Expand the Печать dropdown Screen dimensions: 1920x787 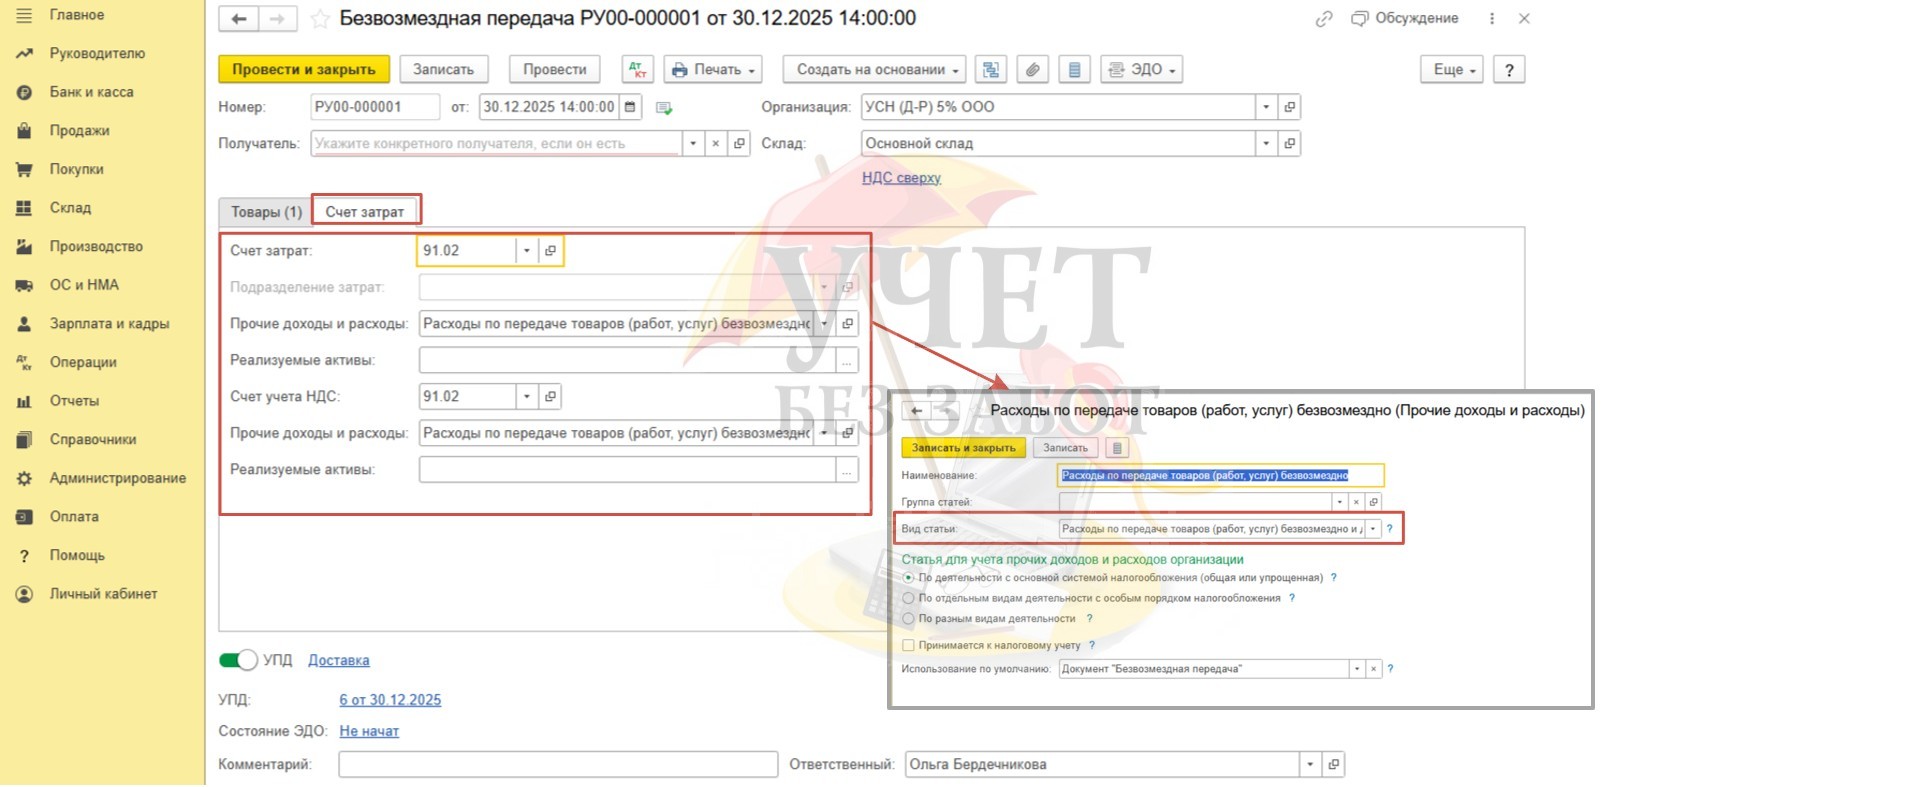[x=713, y=70]
